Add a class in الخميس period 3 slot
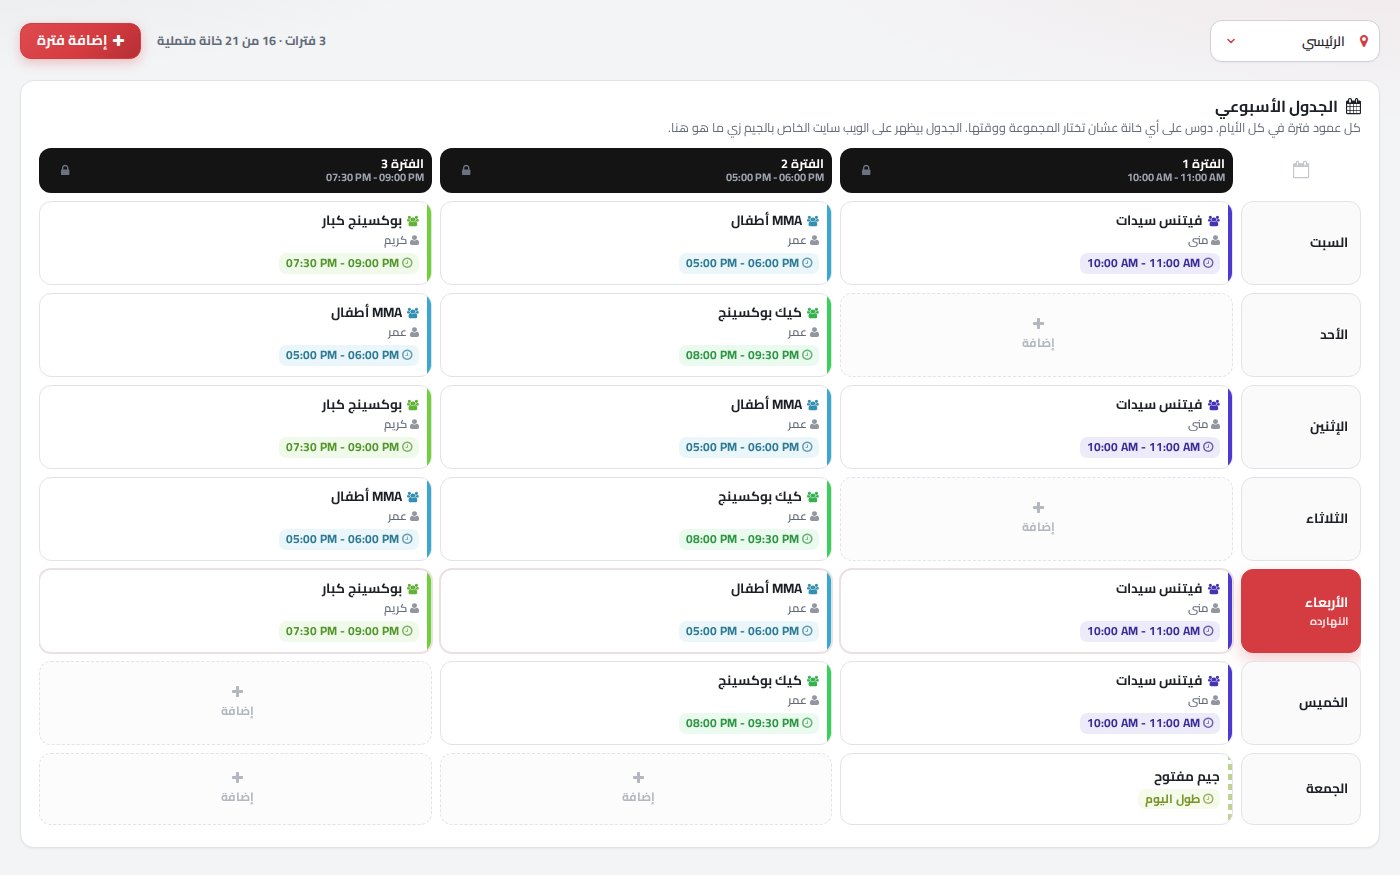1400x875 pixels. [x=235, y=703]
